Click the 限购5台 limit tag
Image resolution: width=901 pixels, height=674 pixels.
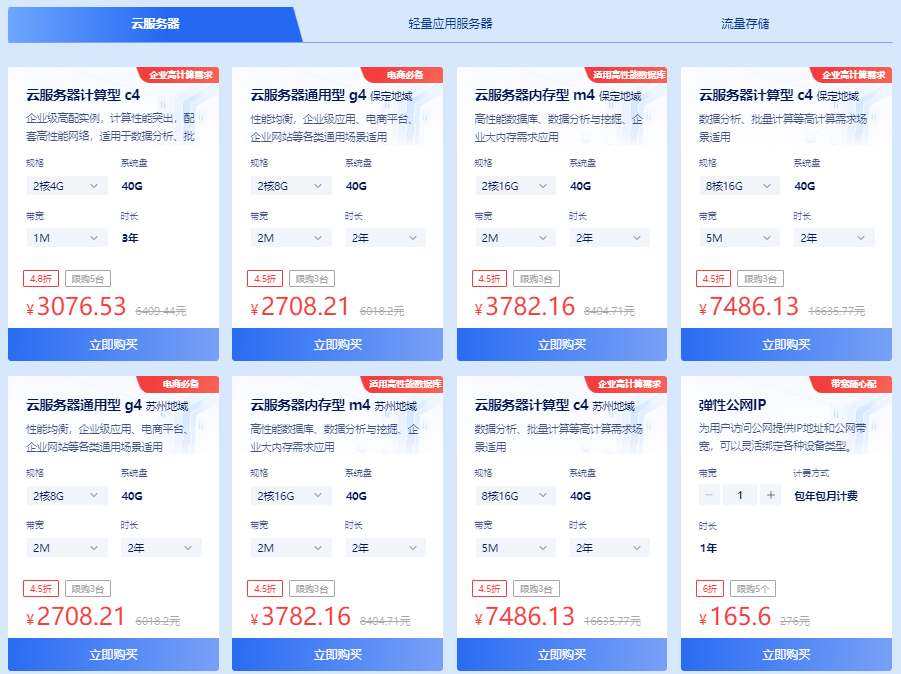88,279
